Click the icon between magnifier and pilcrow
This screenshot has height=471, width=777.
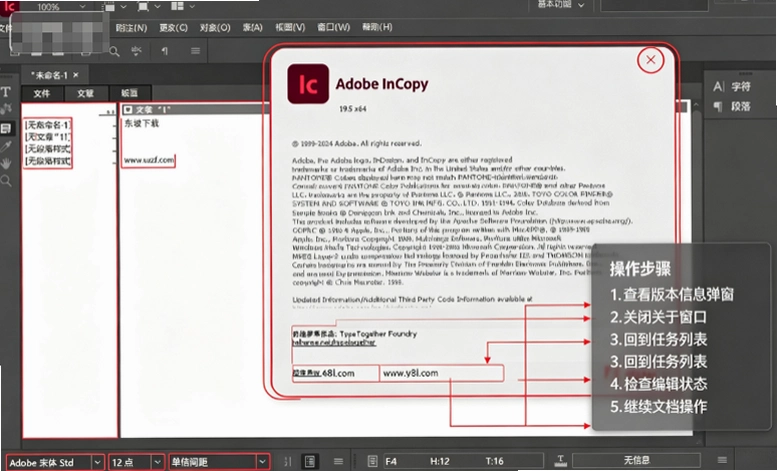(137, 51)
